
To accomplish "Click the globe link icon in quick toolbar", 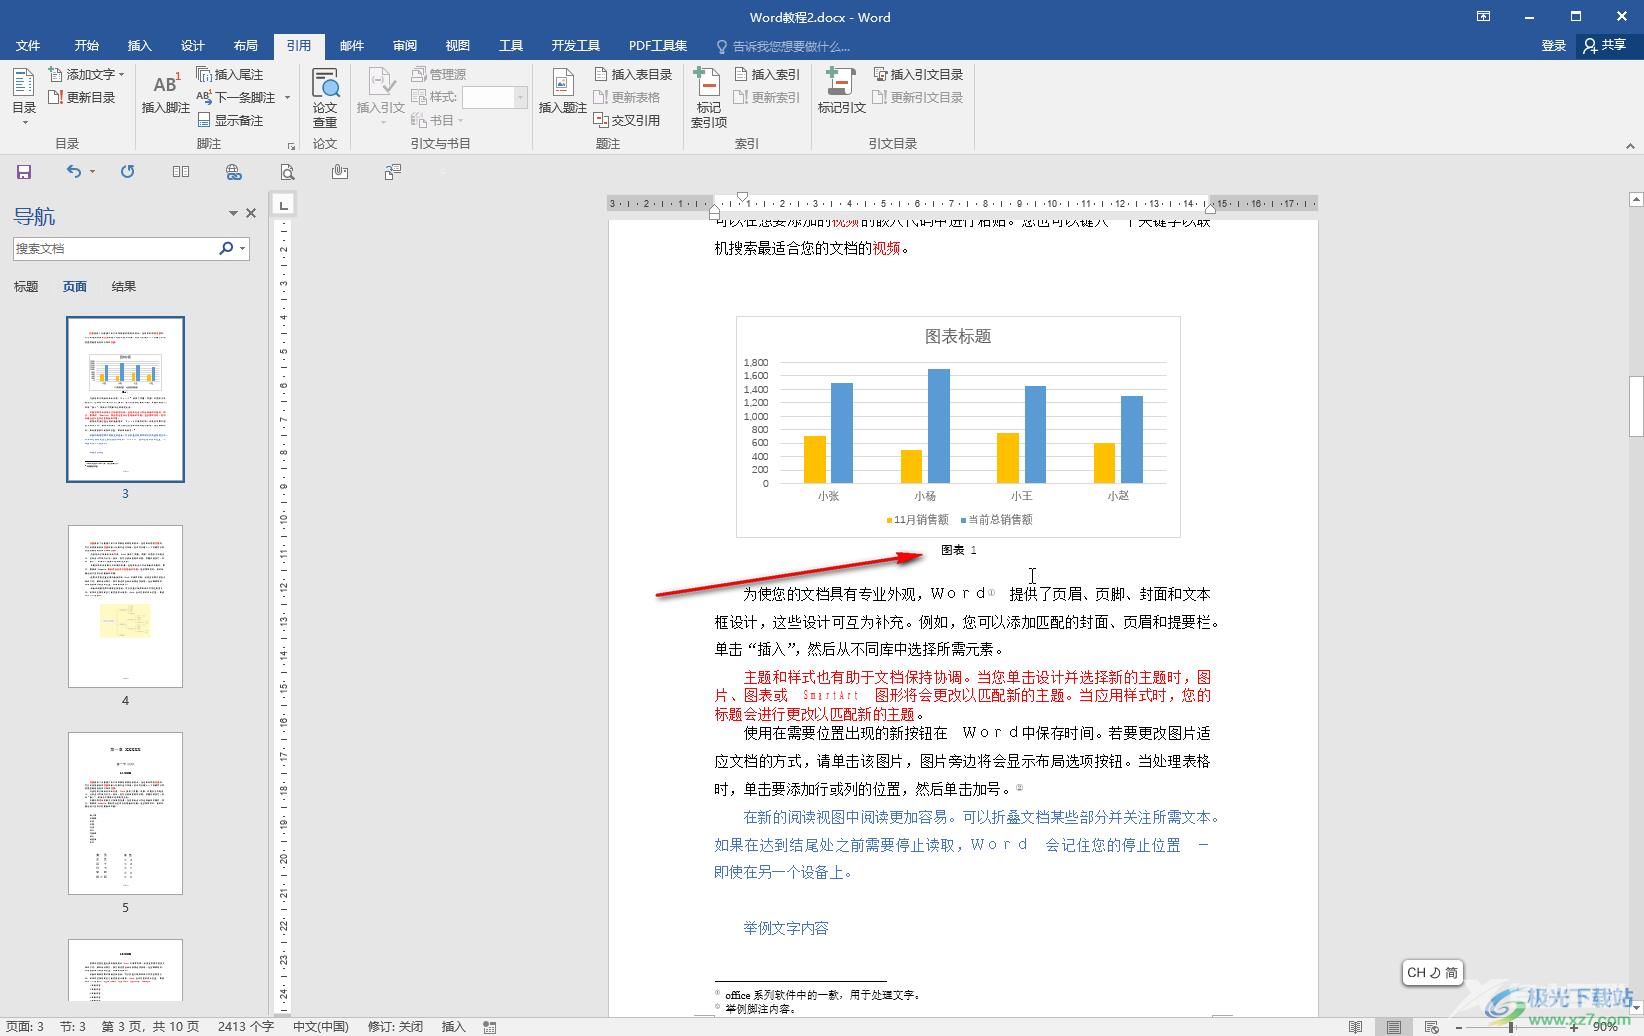I will pyautogui.click(x=234, y=172).
